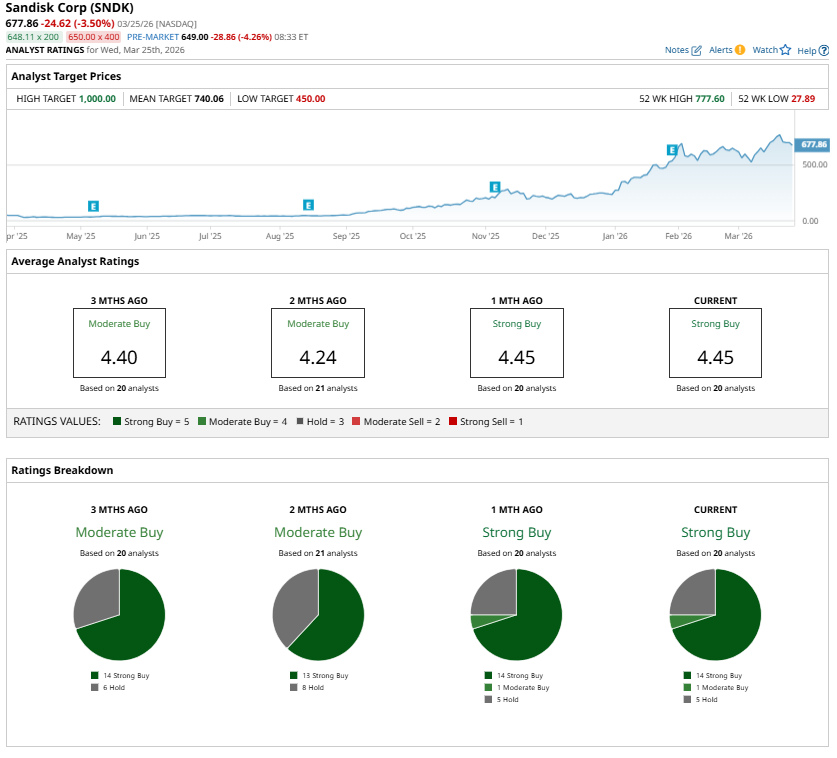This screenshot has height=758, width=837.
Task: Click the Ratings Breakdown header
Action: [x=62, y=470]
